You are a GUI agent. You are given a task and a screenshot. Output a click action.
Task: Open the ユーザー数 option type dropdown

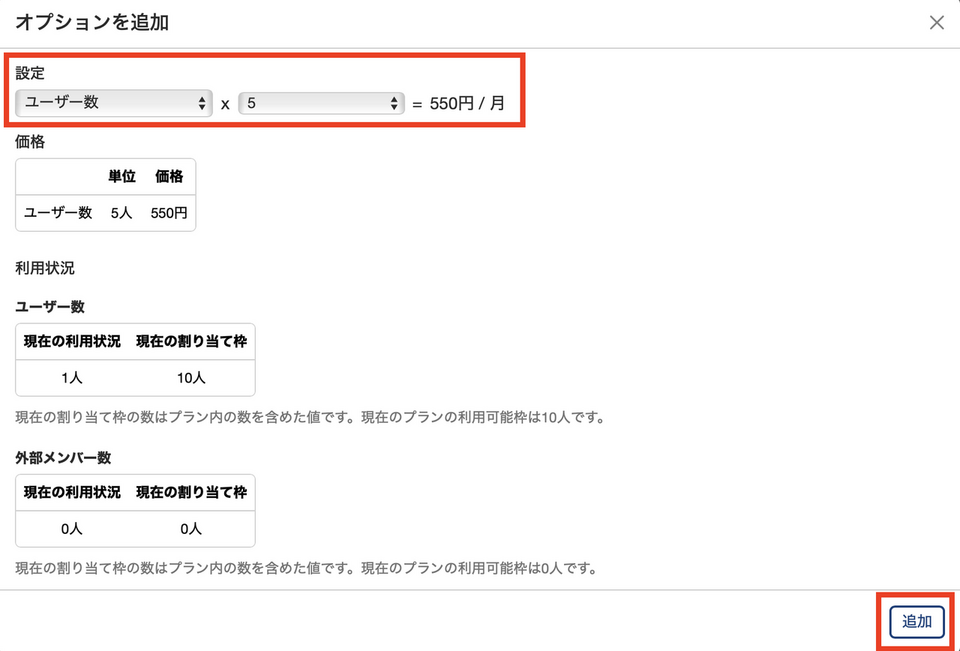(x=114, y=103)
